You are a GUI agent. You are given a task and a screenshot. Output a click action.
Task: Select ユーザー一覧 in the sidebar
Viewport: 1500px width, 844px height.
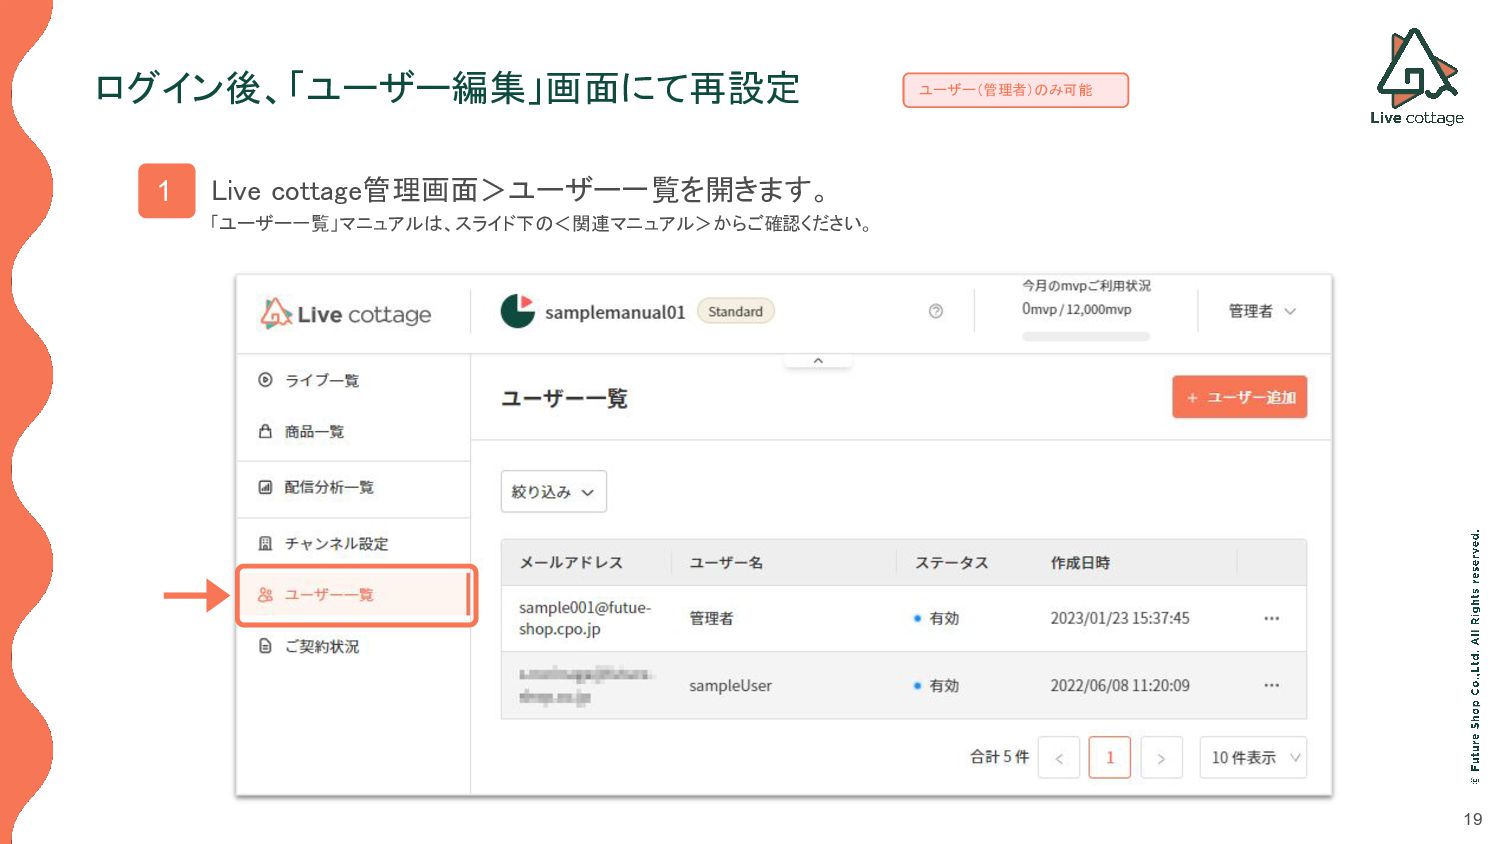(355, 595)
